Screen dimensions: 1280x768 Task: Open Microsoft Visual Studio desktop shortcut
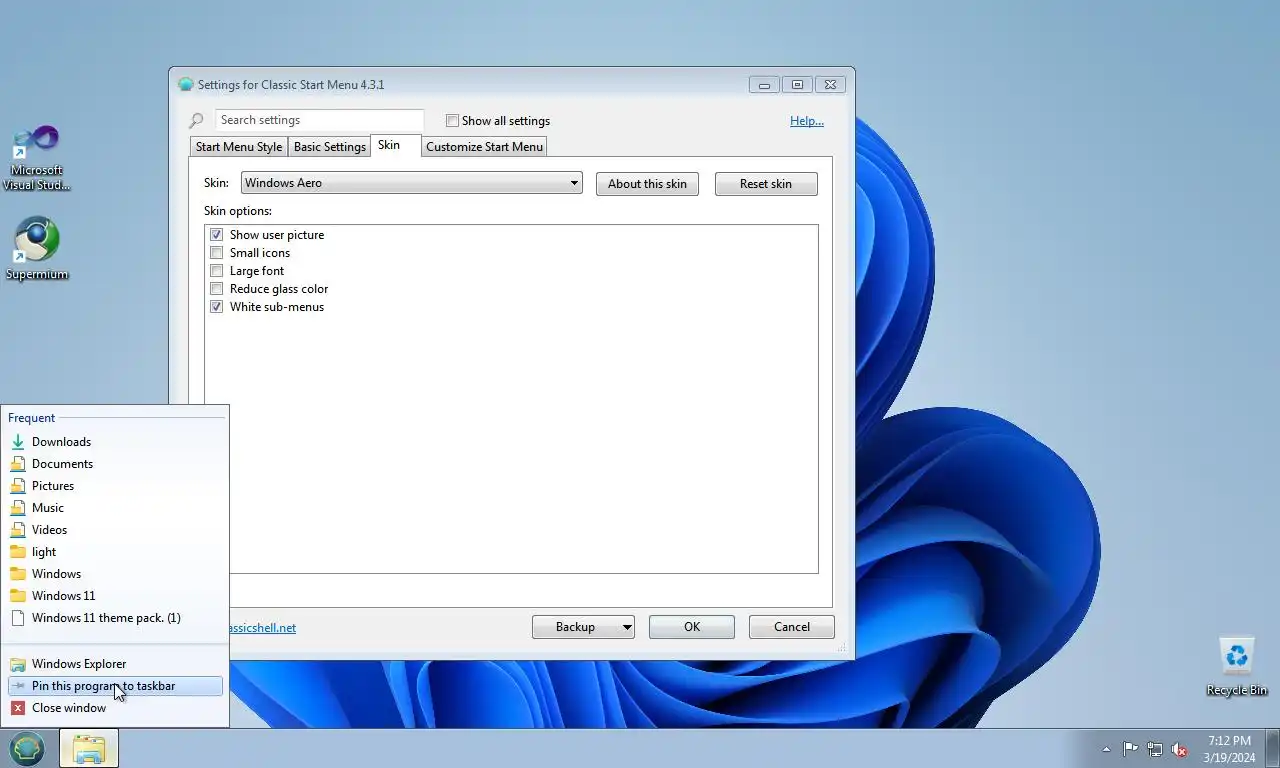point(37,157)
